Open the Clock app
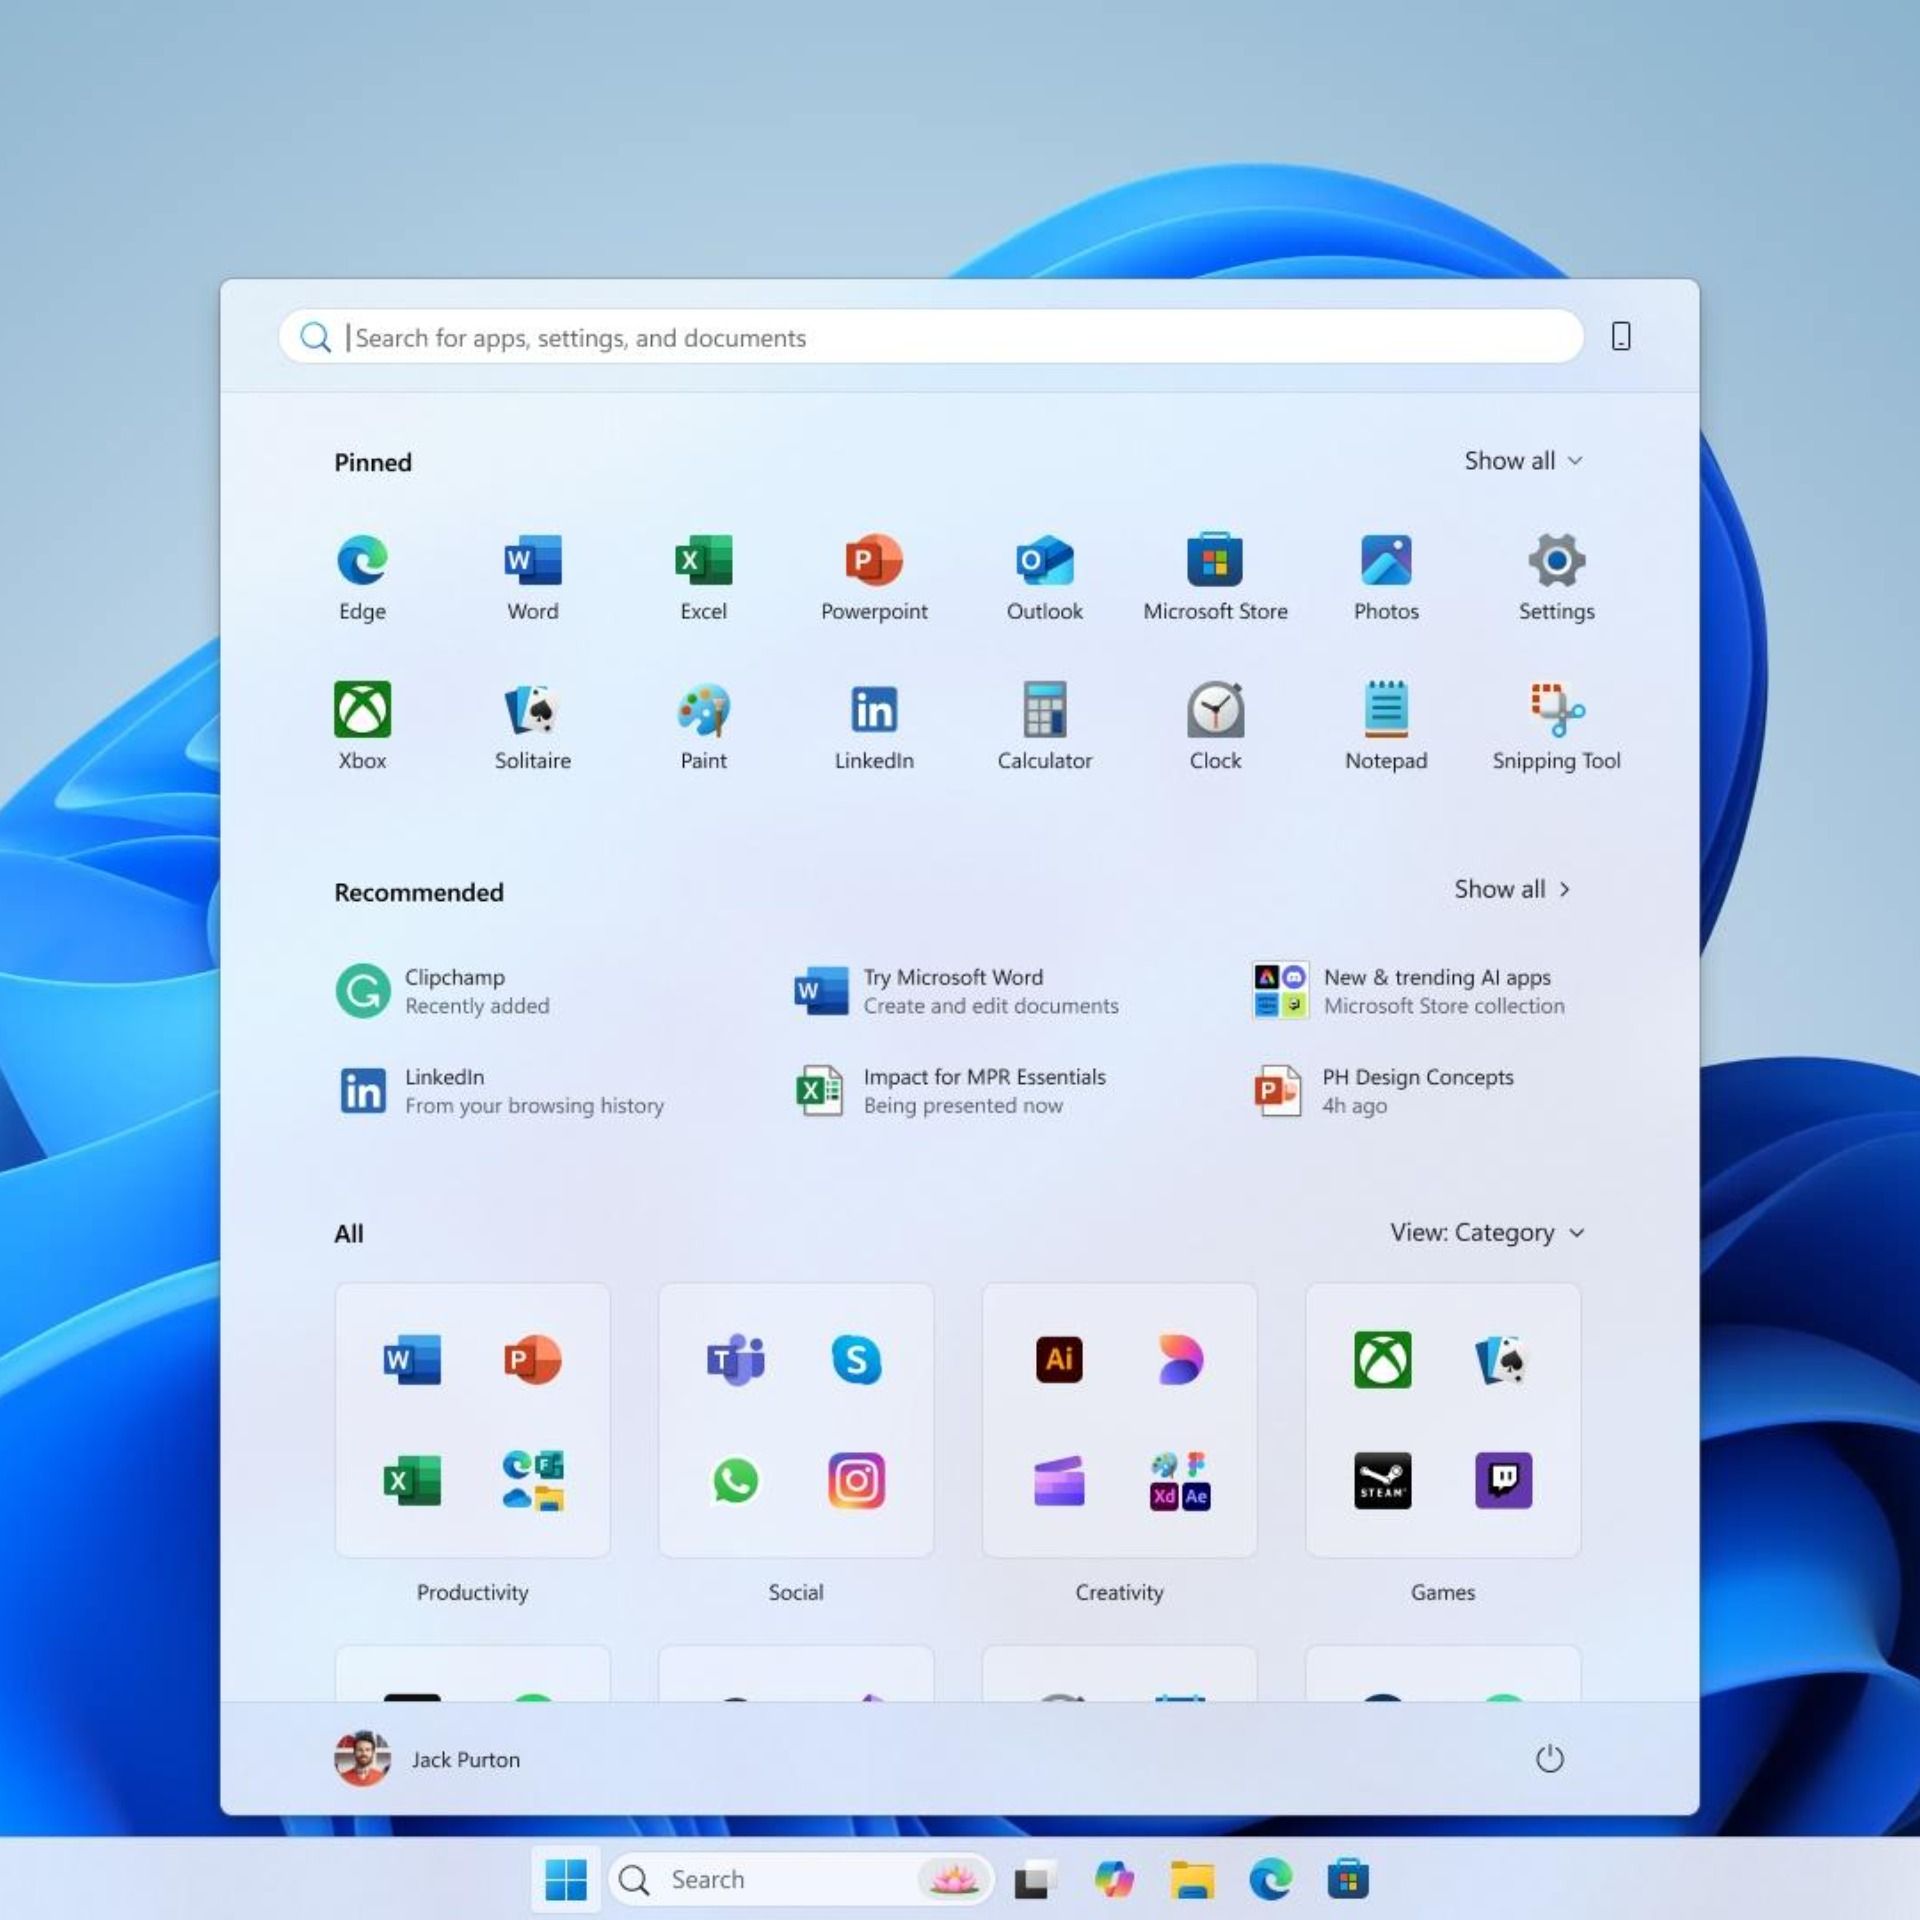 (1215, 711)
